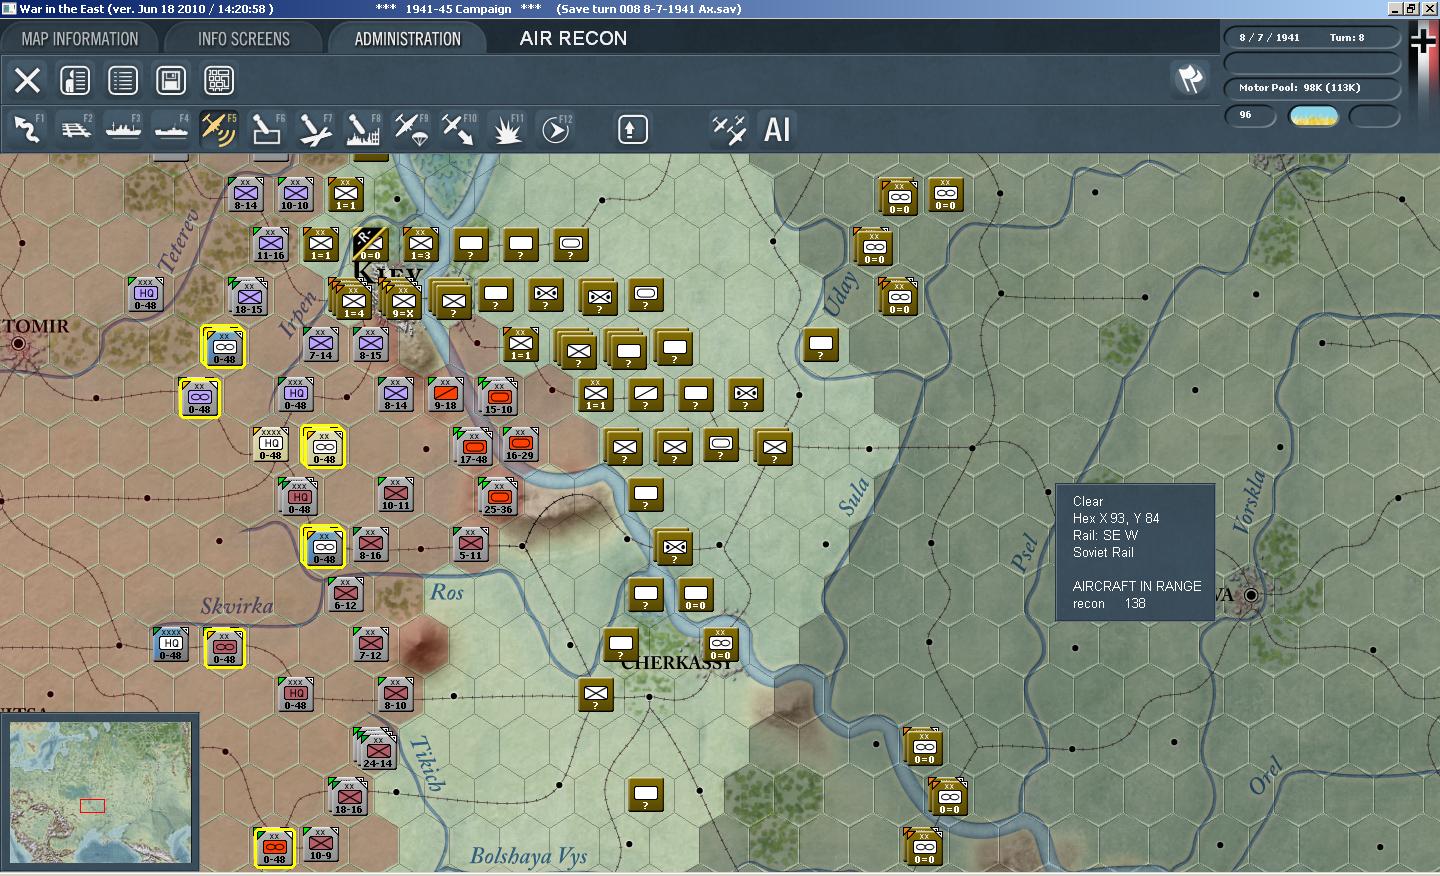1440x876 pixels.
Task: Select the 25-36 panzer unit
Action: (x=498, y=497)
